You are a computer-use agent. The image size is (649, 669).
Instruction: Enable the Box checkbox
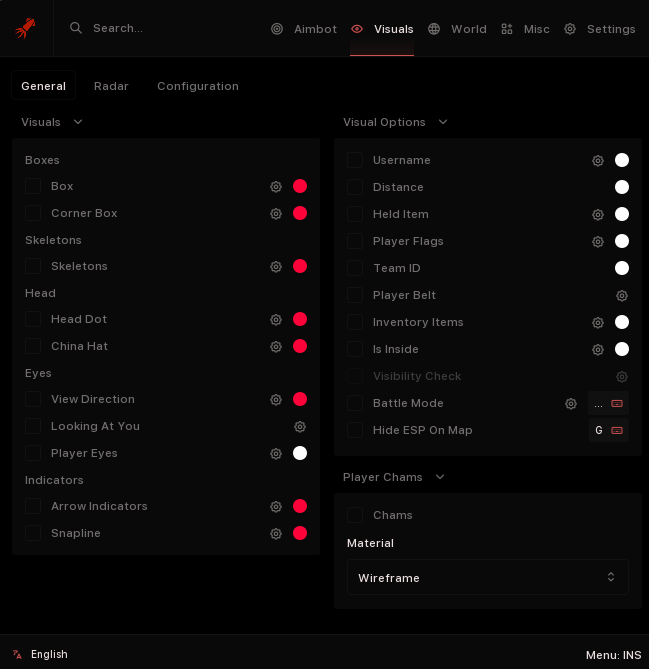tap(33, 186)
